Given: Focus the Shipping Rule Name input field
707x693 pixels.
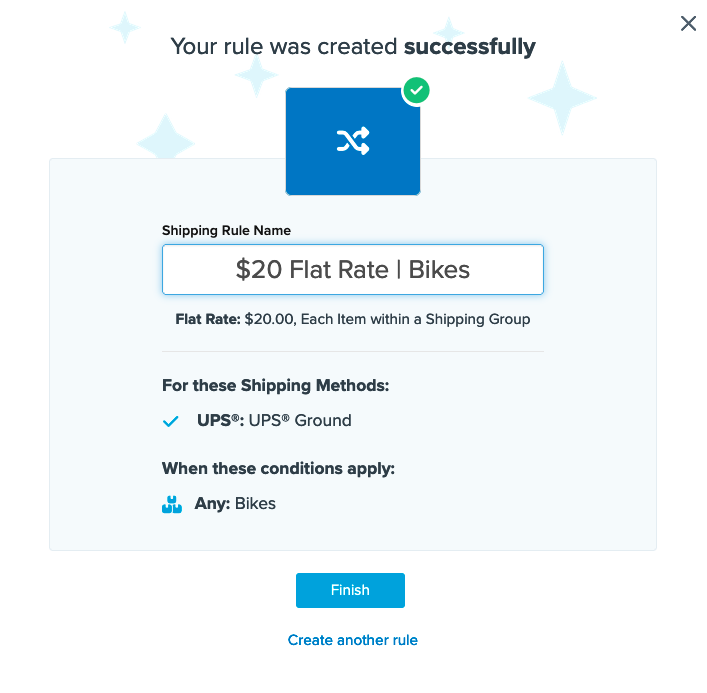Looking at the screenshot, I should [352, 270].
